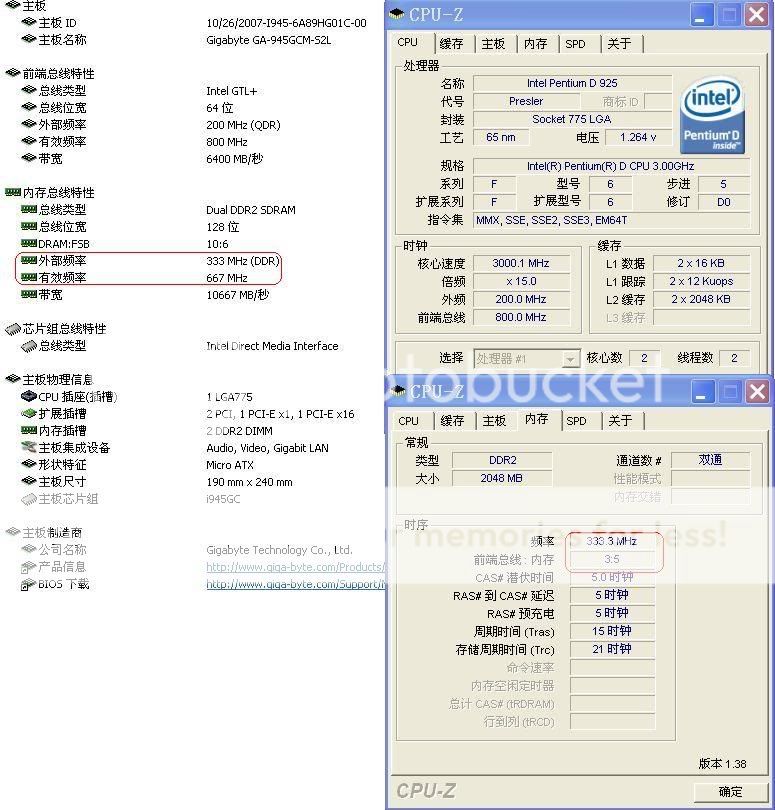
Task: Switch to CPU tab in lower CPU-Z window
Action: 409,421
